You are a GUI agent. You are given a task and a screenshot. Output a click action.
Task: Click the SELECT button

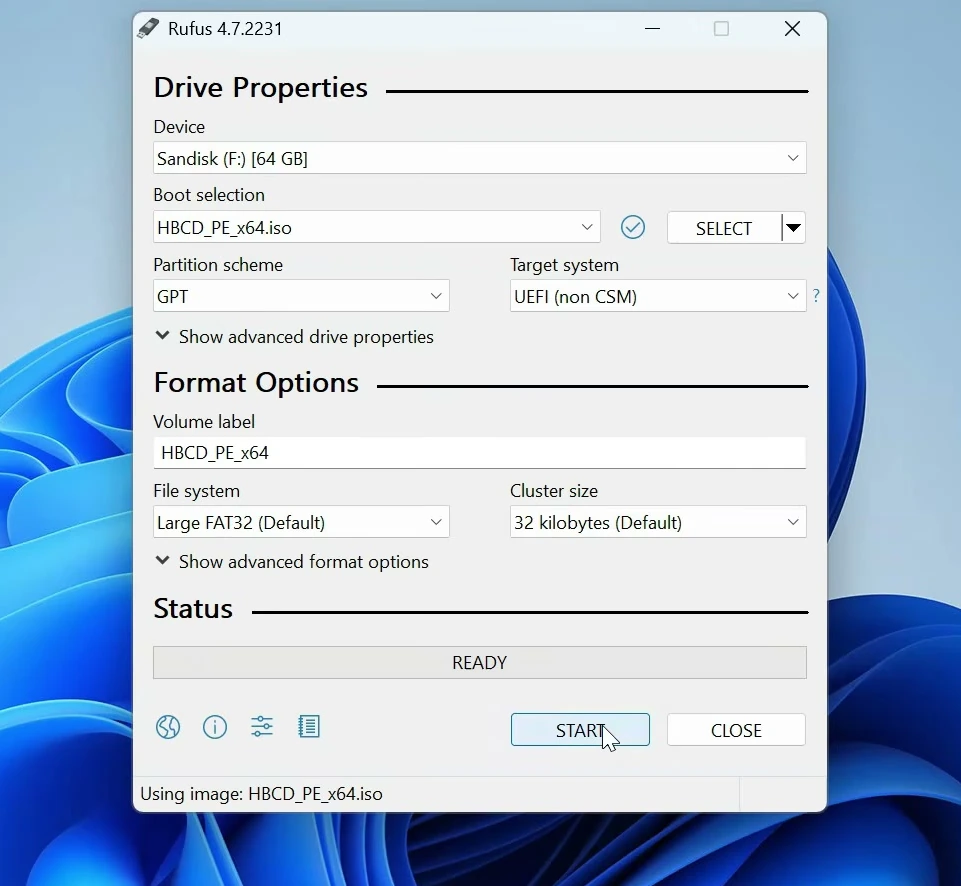724,228
